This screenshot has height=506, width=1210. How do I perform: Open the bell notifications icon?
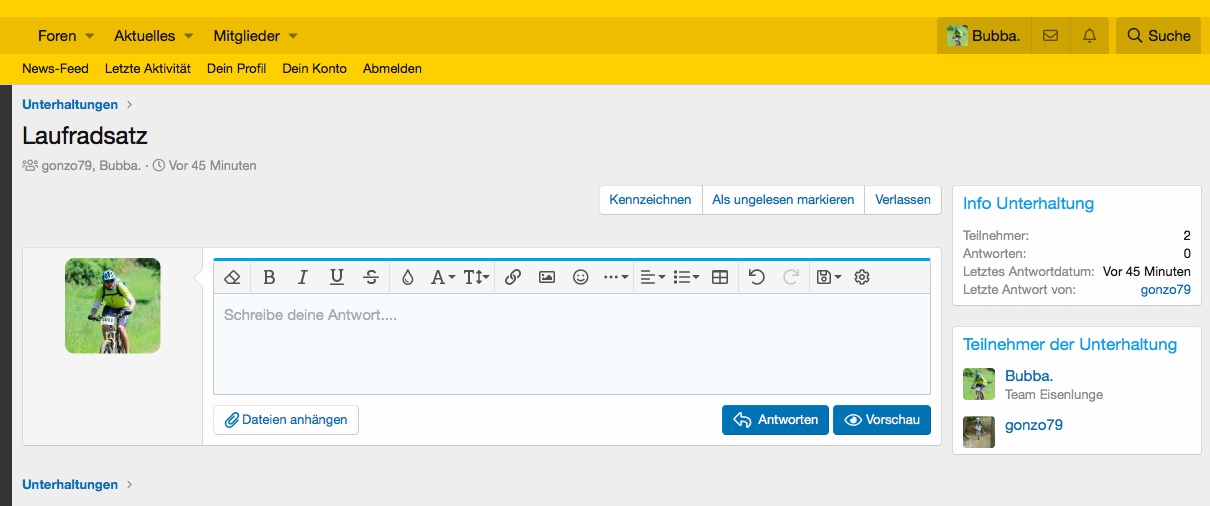(1090, 36)
